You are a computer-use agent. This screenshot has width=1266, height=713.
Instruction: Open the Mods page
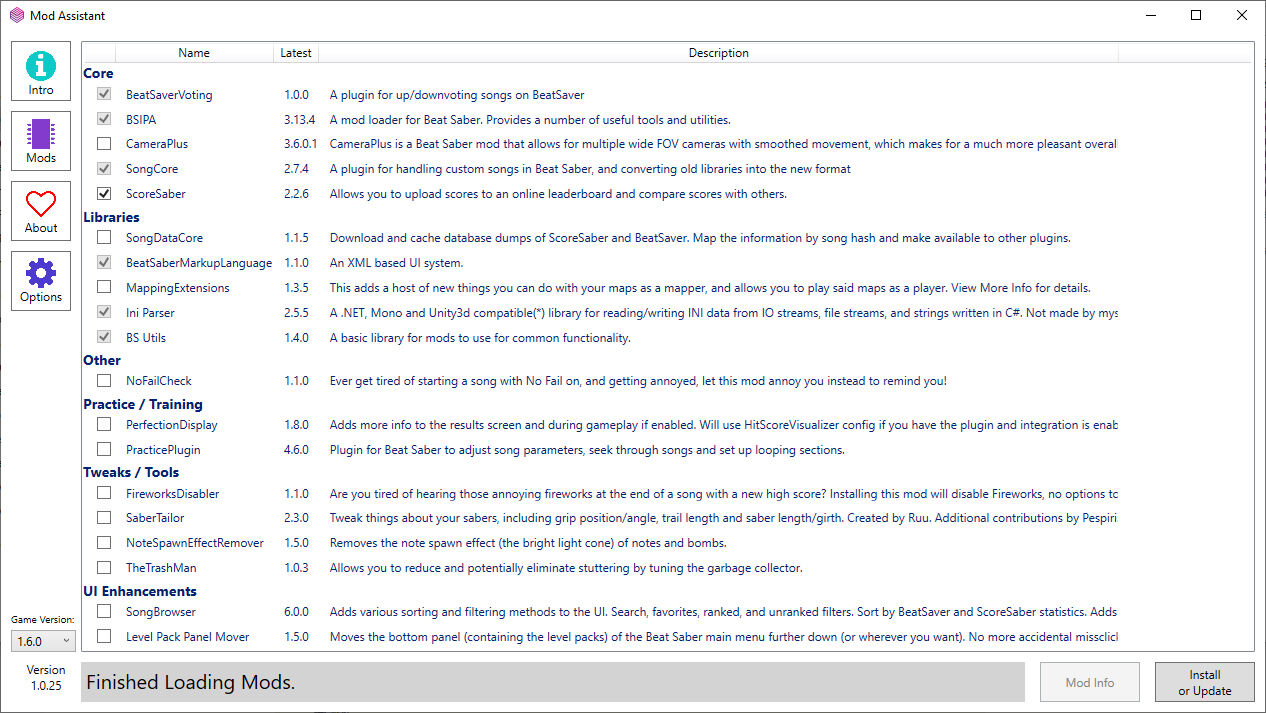point(41,141)
